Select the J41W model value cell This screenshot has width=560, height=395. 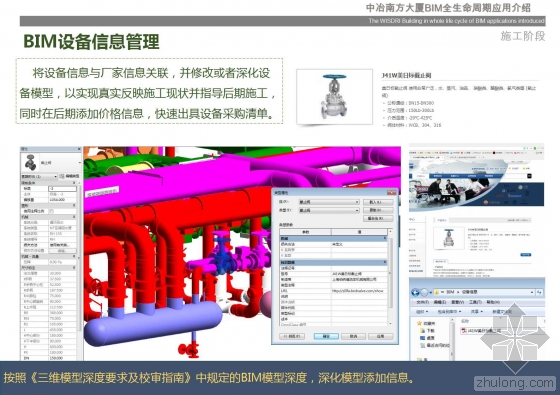click(359, 274)
